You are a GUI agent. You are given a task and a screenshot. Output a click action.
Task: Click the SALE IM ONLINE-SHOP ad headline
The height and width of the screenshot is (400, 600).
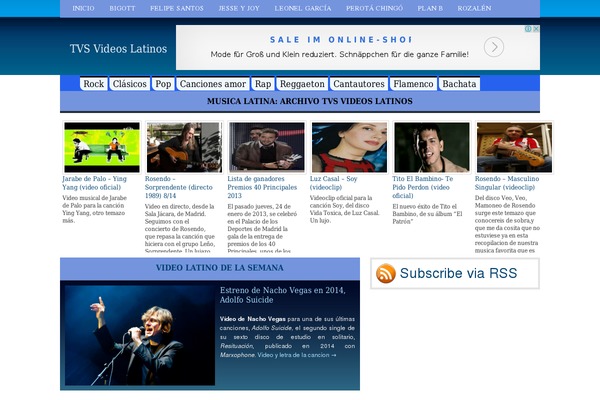point(341,40)
